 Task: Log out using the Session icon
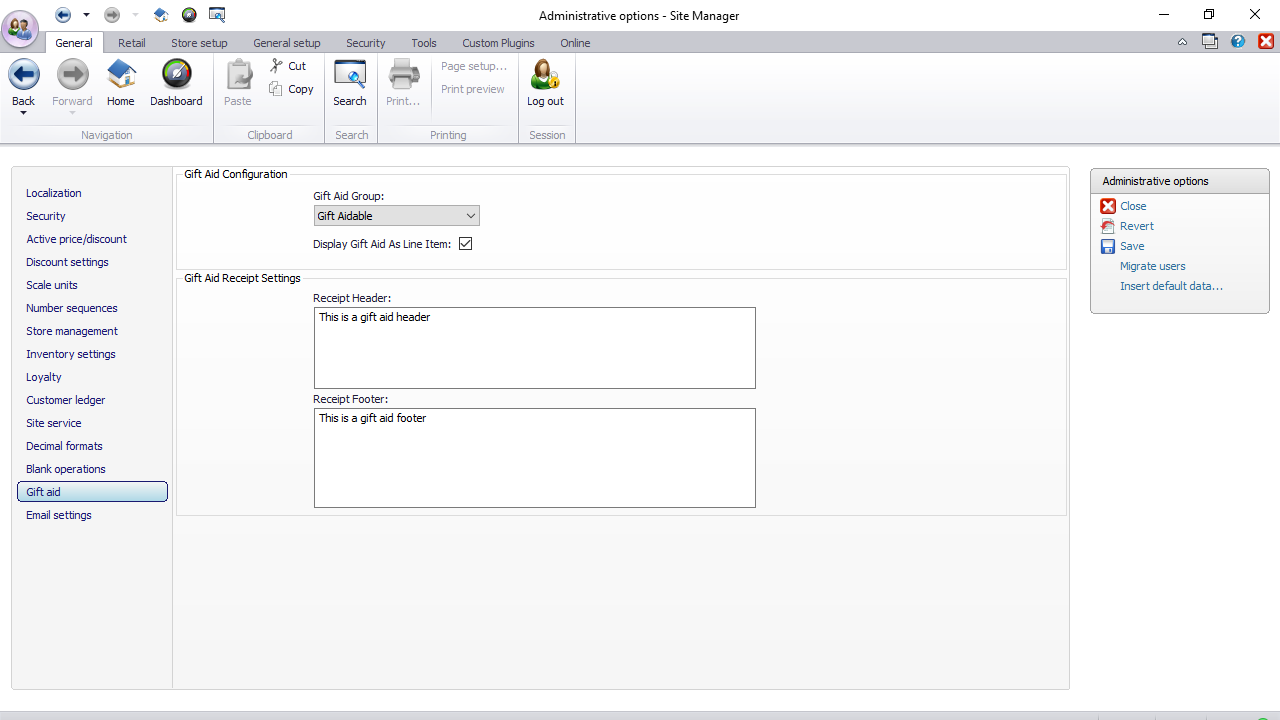pyautogui.click(x=545, y=76)
